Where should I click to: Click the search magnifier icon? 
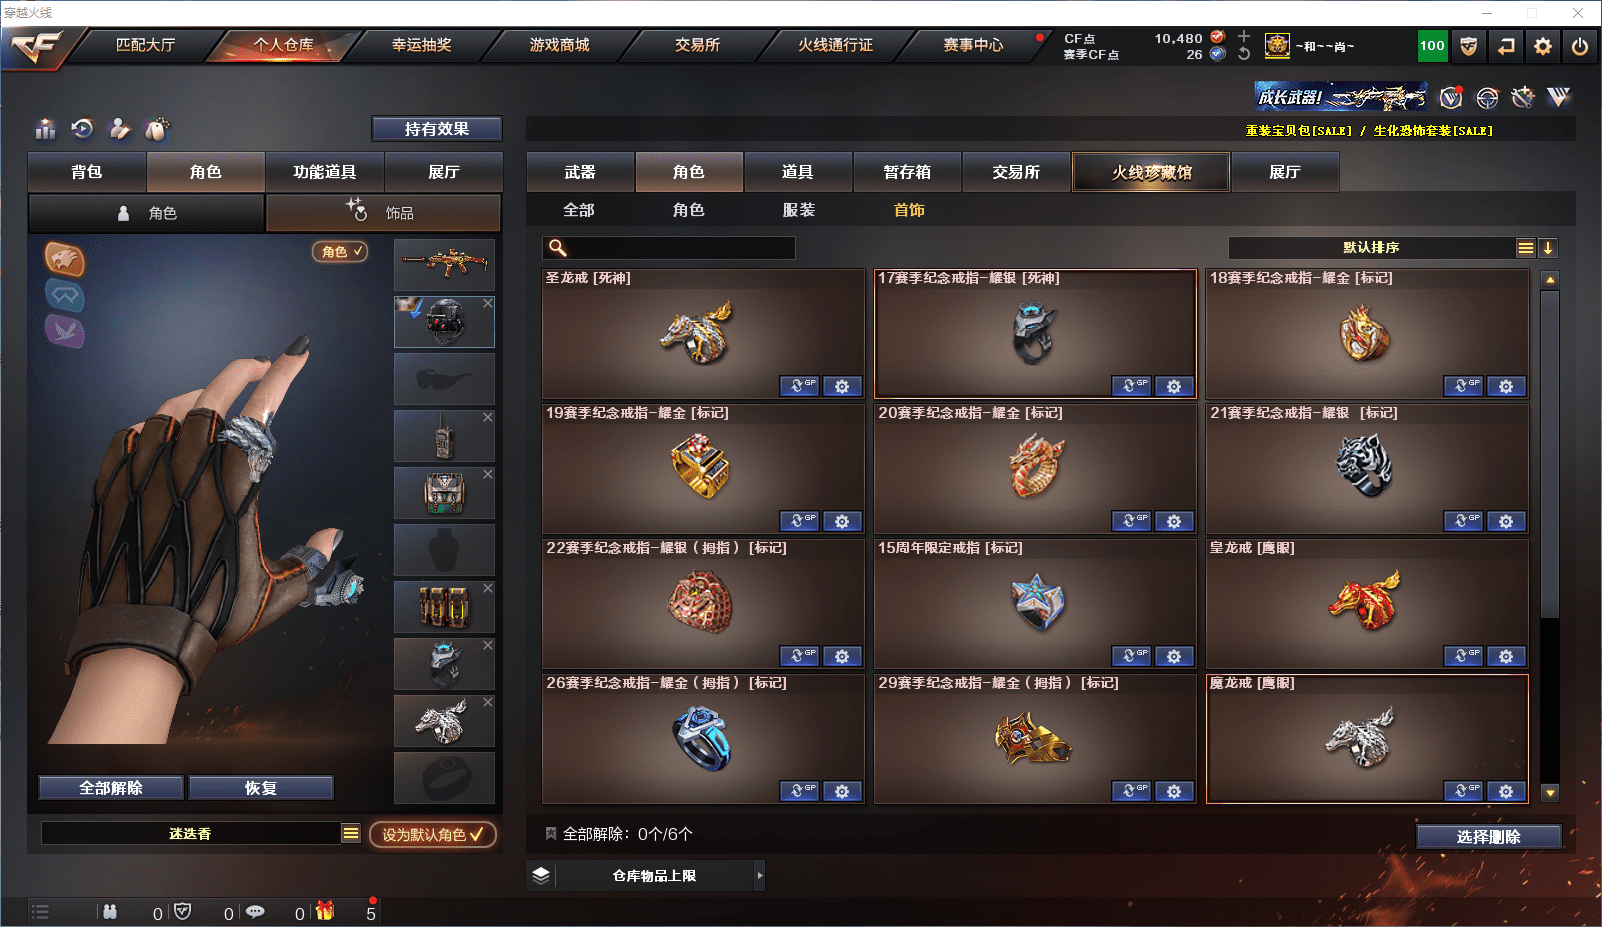[x=558, y=248]
